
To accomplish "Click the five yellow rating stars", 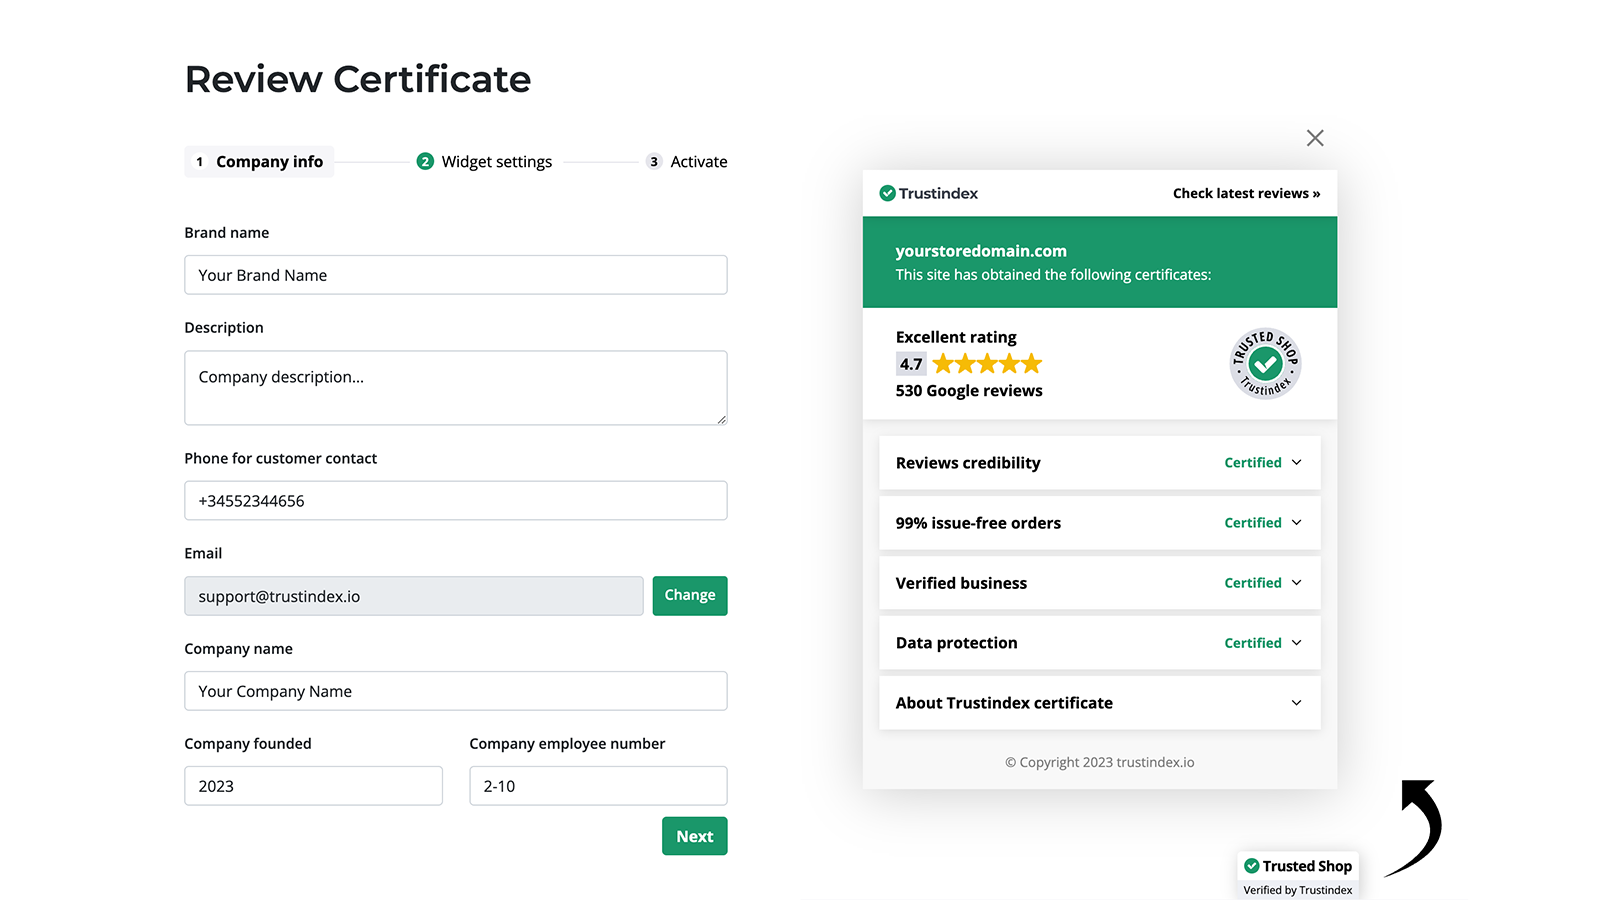I will click(x=987, y=364).
